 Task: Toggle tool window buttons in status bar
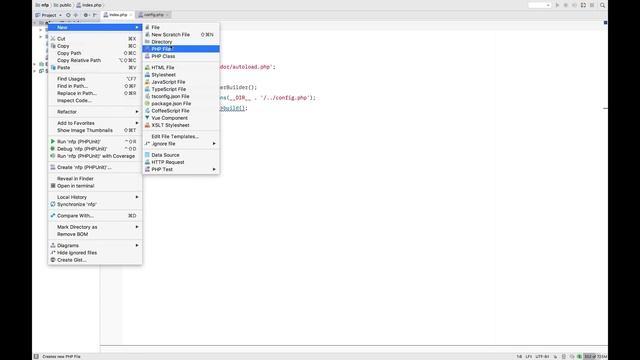tap(36, 357)
